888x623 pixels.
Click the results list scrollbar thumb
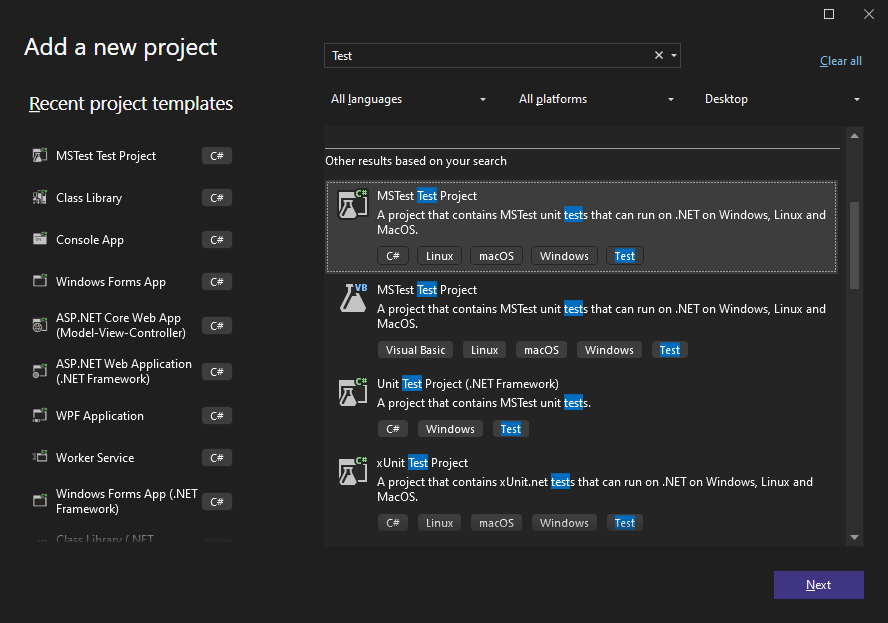[x=855, y=245]
